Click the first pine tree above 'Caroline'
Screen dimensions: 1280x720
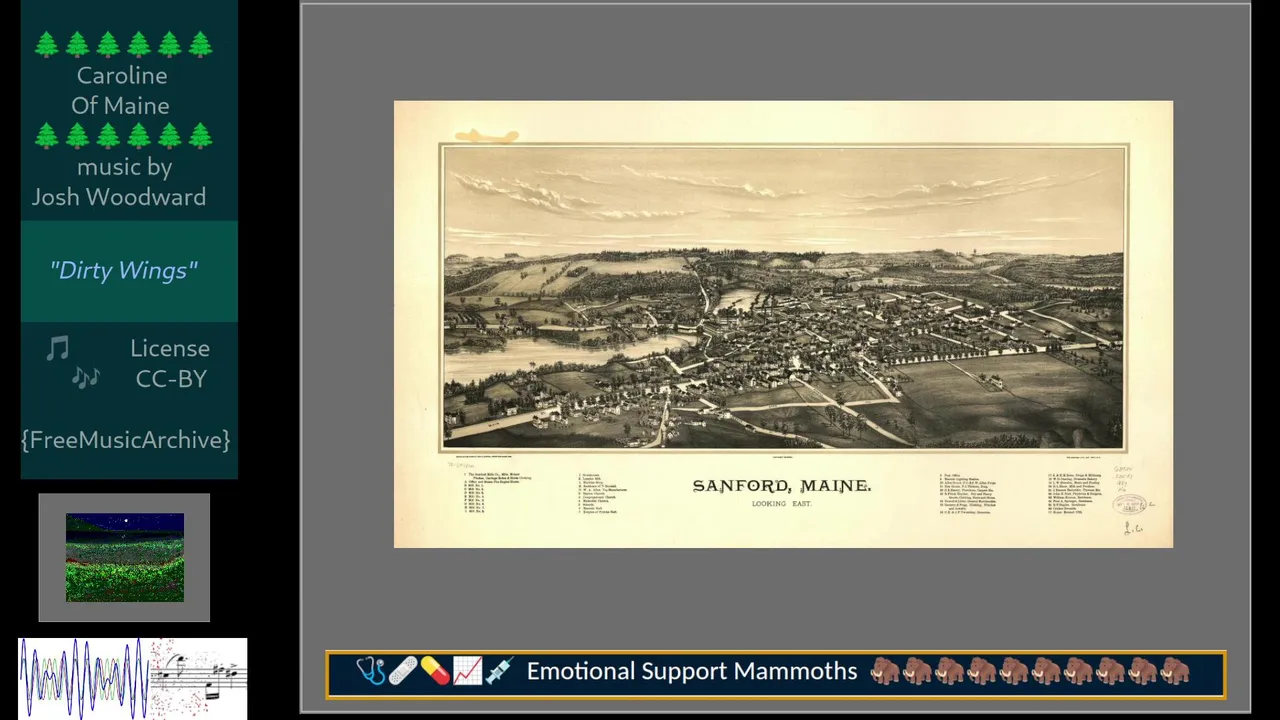click(x=47, y=44)
